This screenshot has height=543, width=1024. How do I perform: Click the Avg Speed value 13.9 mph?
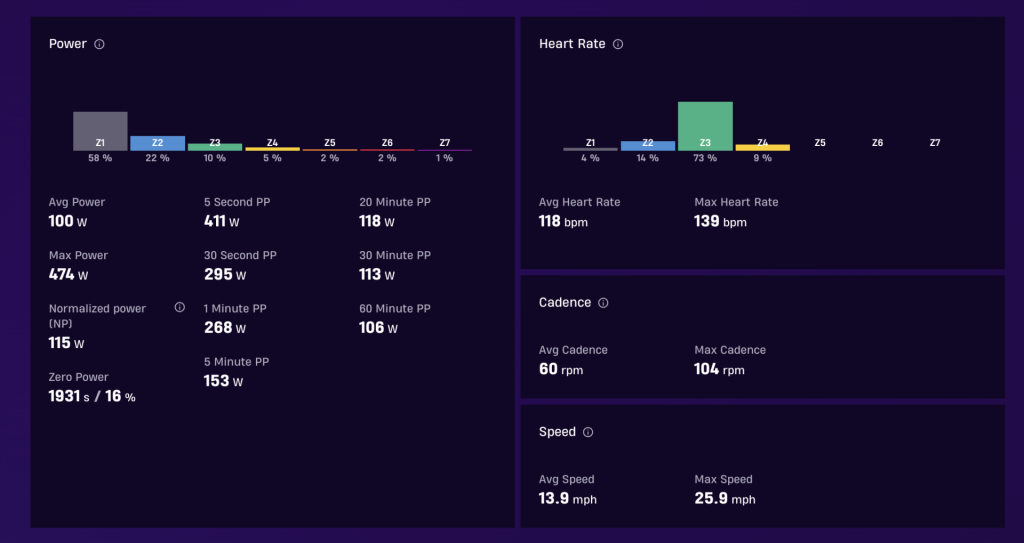[x=568, y=499]
